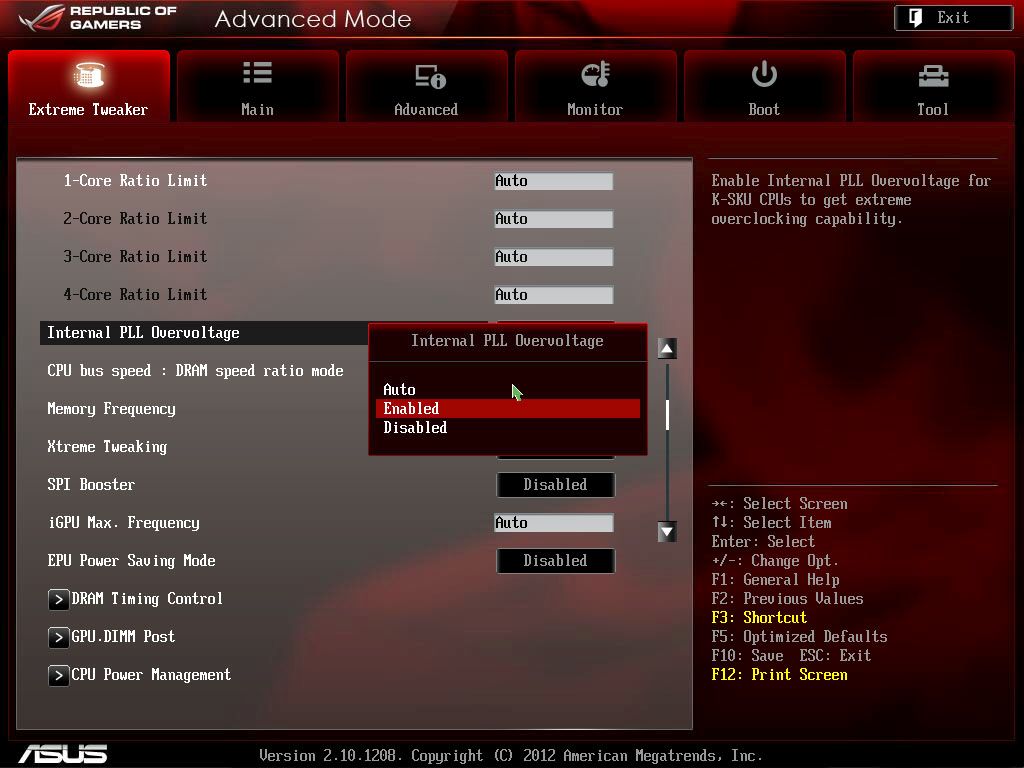Screen dimensions: 1024x768
Task: Click the Exit door icon
Action: (x=916, y=18)
